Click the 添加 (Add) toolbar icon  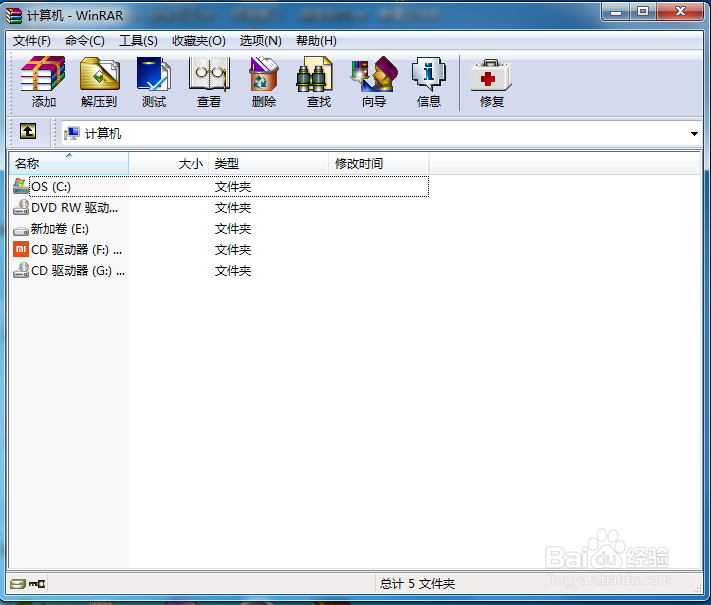pyautogui.click(x=43, y=73)
